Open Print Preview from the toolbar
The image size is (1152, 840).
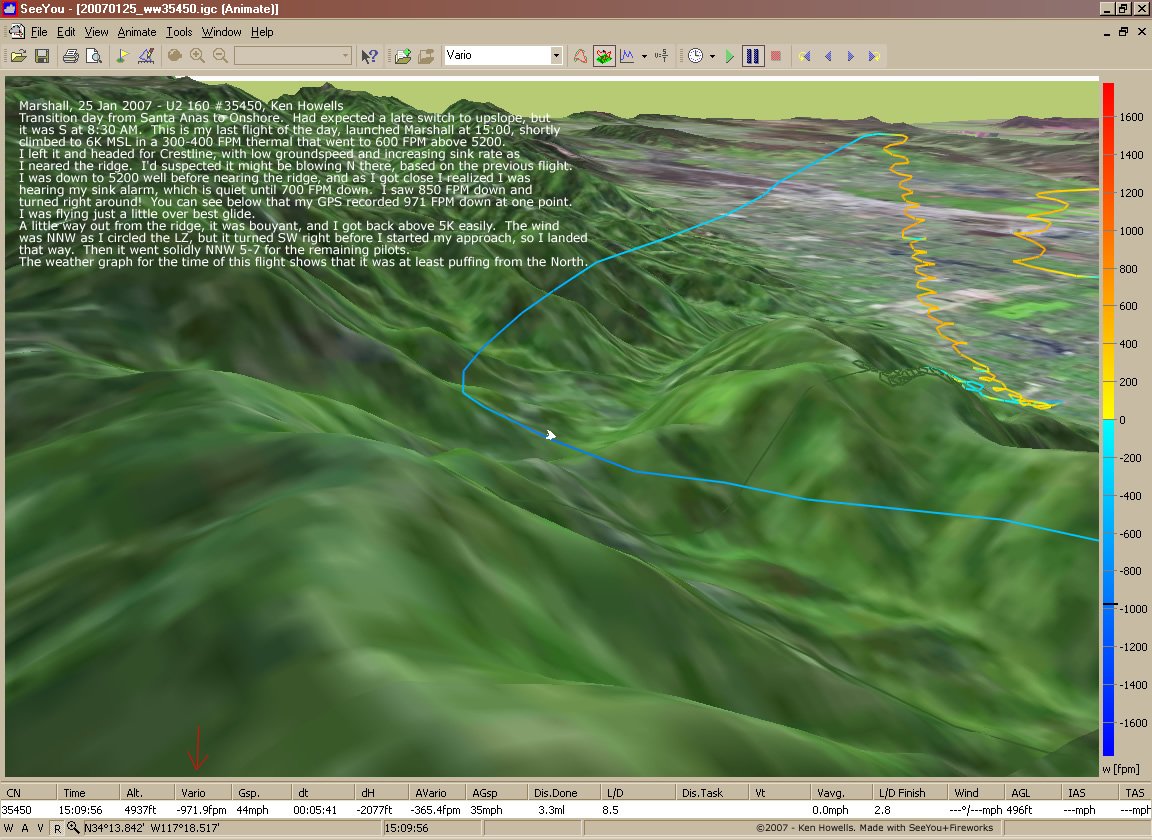coord(93,56)
